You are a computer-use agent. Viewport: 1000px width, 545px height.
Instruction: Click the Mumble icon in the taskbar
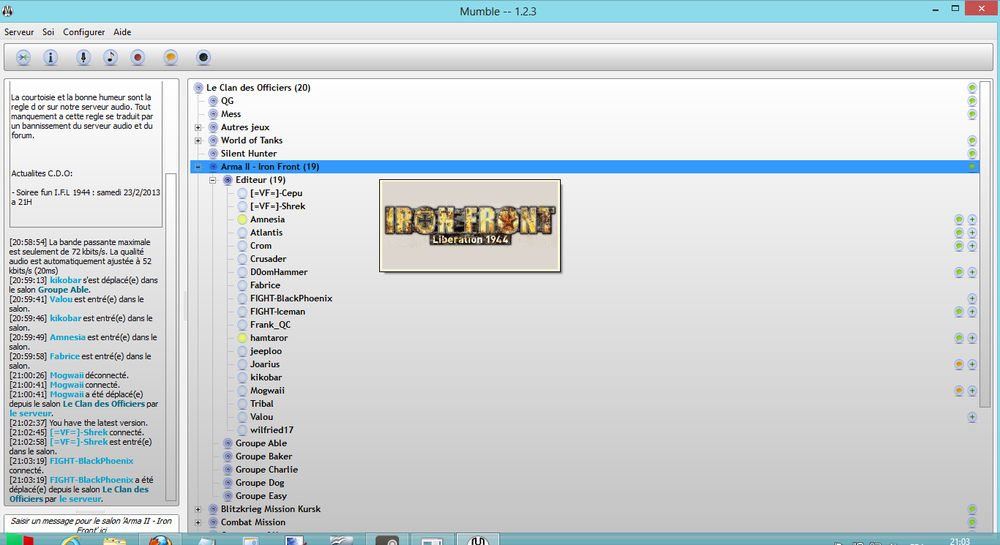478,541
